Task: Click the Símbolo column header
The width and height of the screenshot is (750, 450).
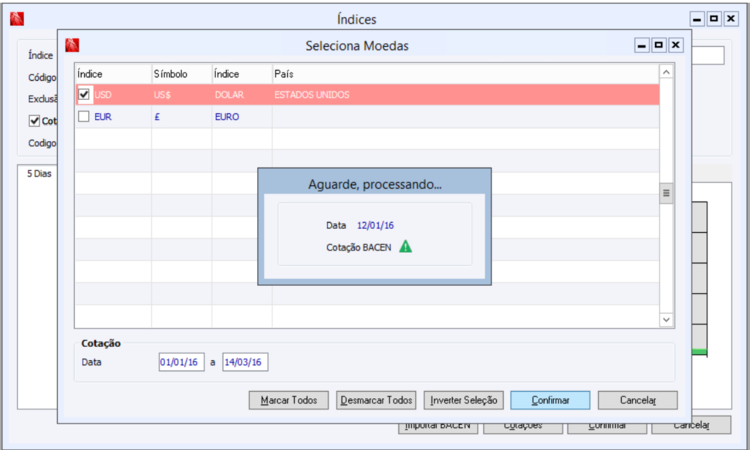Action: tap(182, 74)
